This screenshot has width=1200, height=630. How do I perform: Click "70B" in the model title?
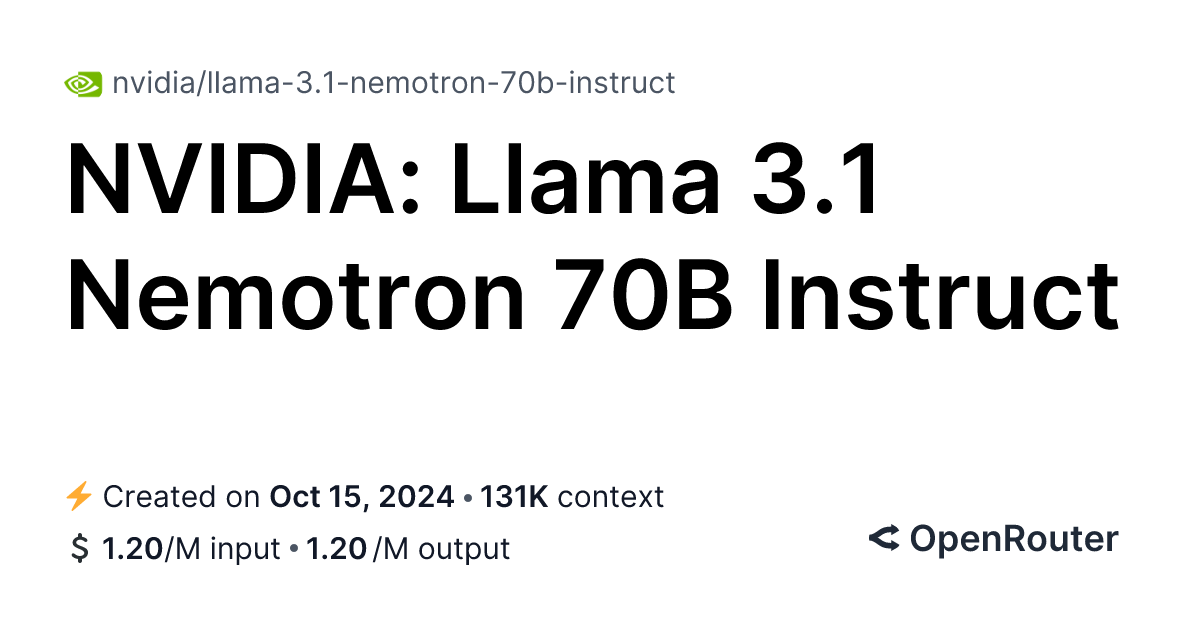[x=653, y=296]
